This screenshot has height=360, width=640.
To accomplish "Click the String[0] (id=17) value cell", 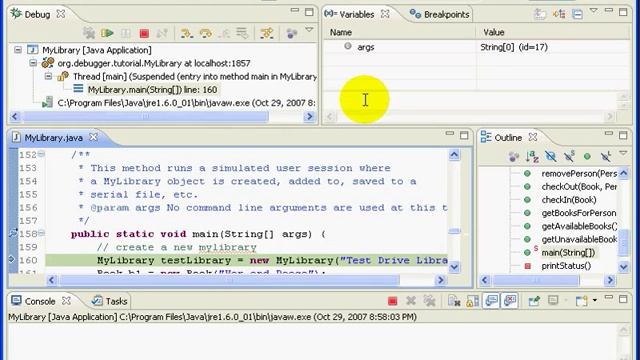I will [514, 47].
